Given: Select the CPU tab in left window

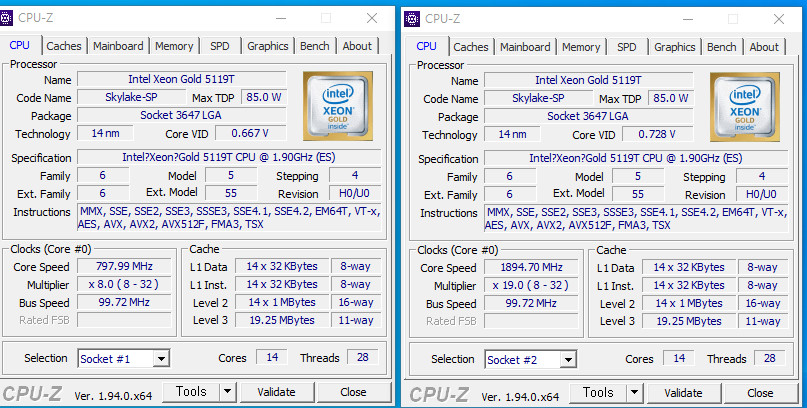Looking at the screenshot, I should (20, 45).
